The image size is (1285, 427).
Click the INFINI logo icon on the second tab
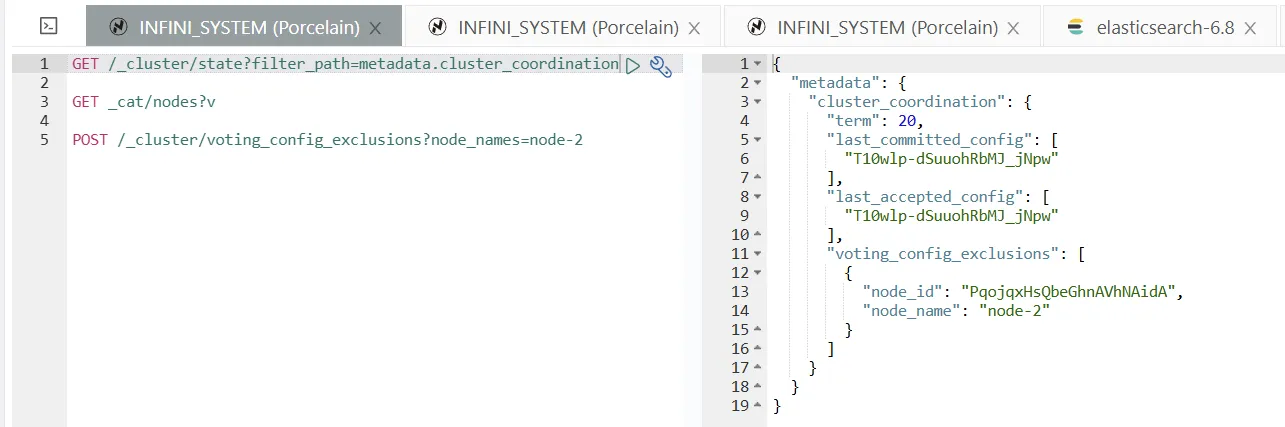438,28
